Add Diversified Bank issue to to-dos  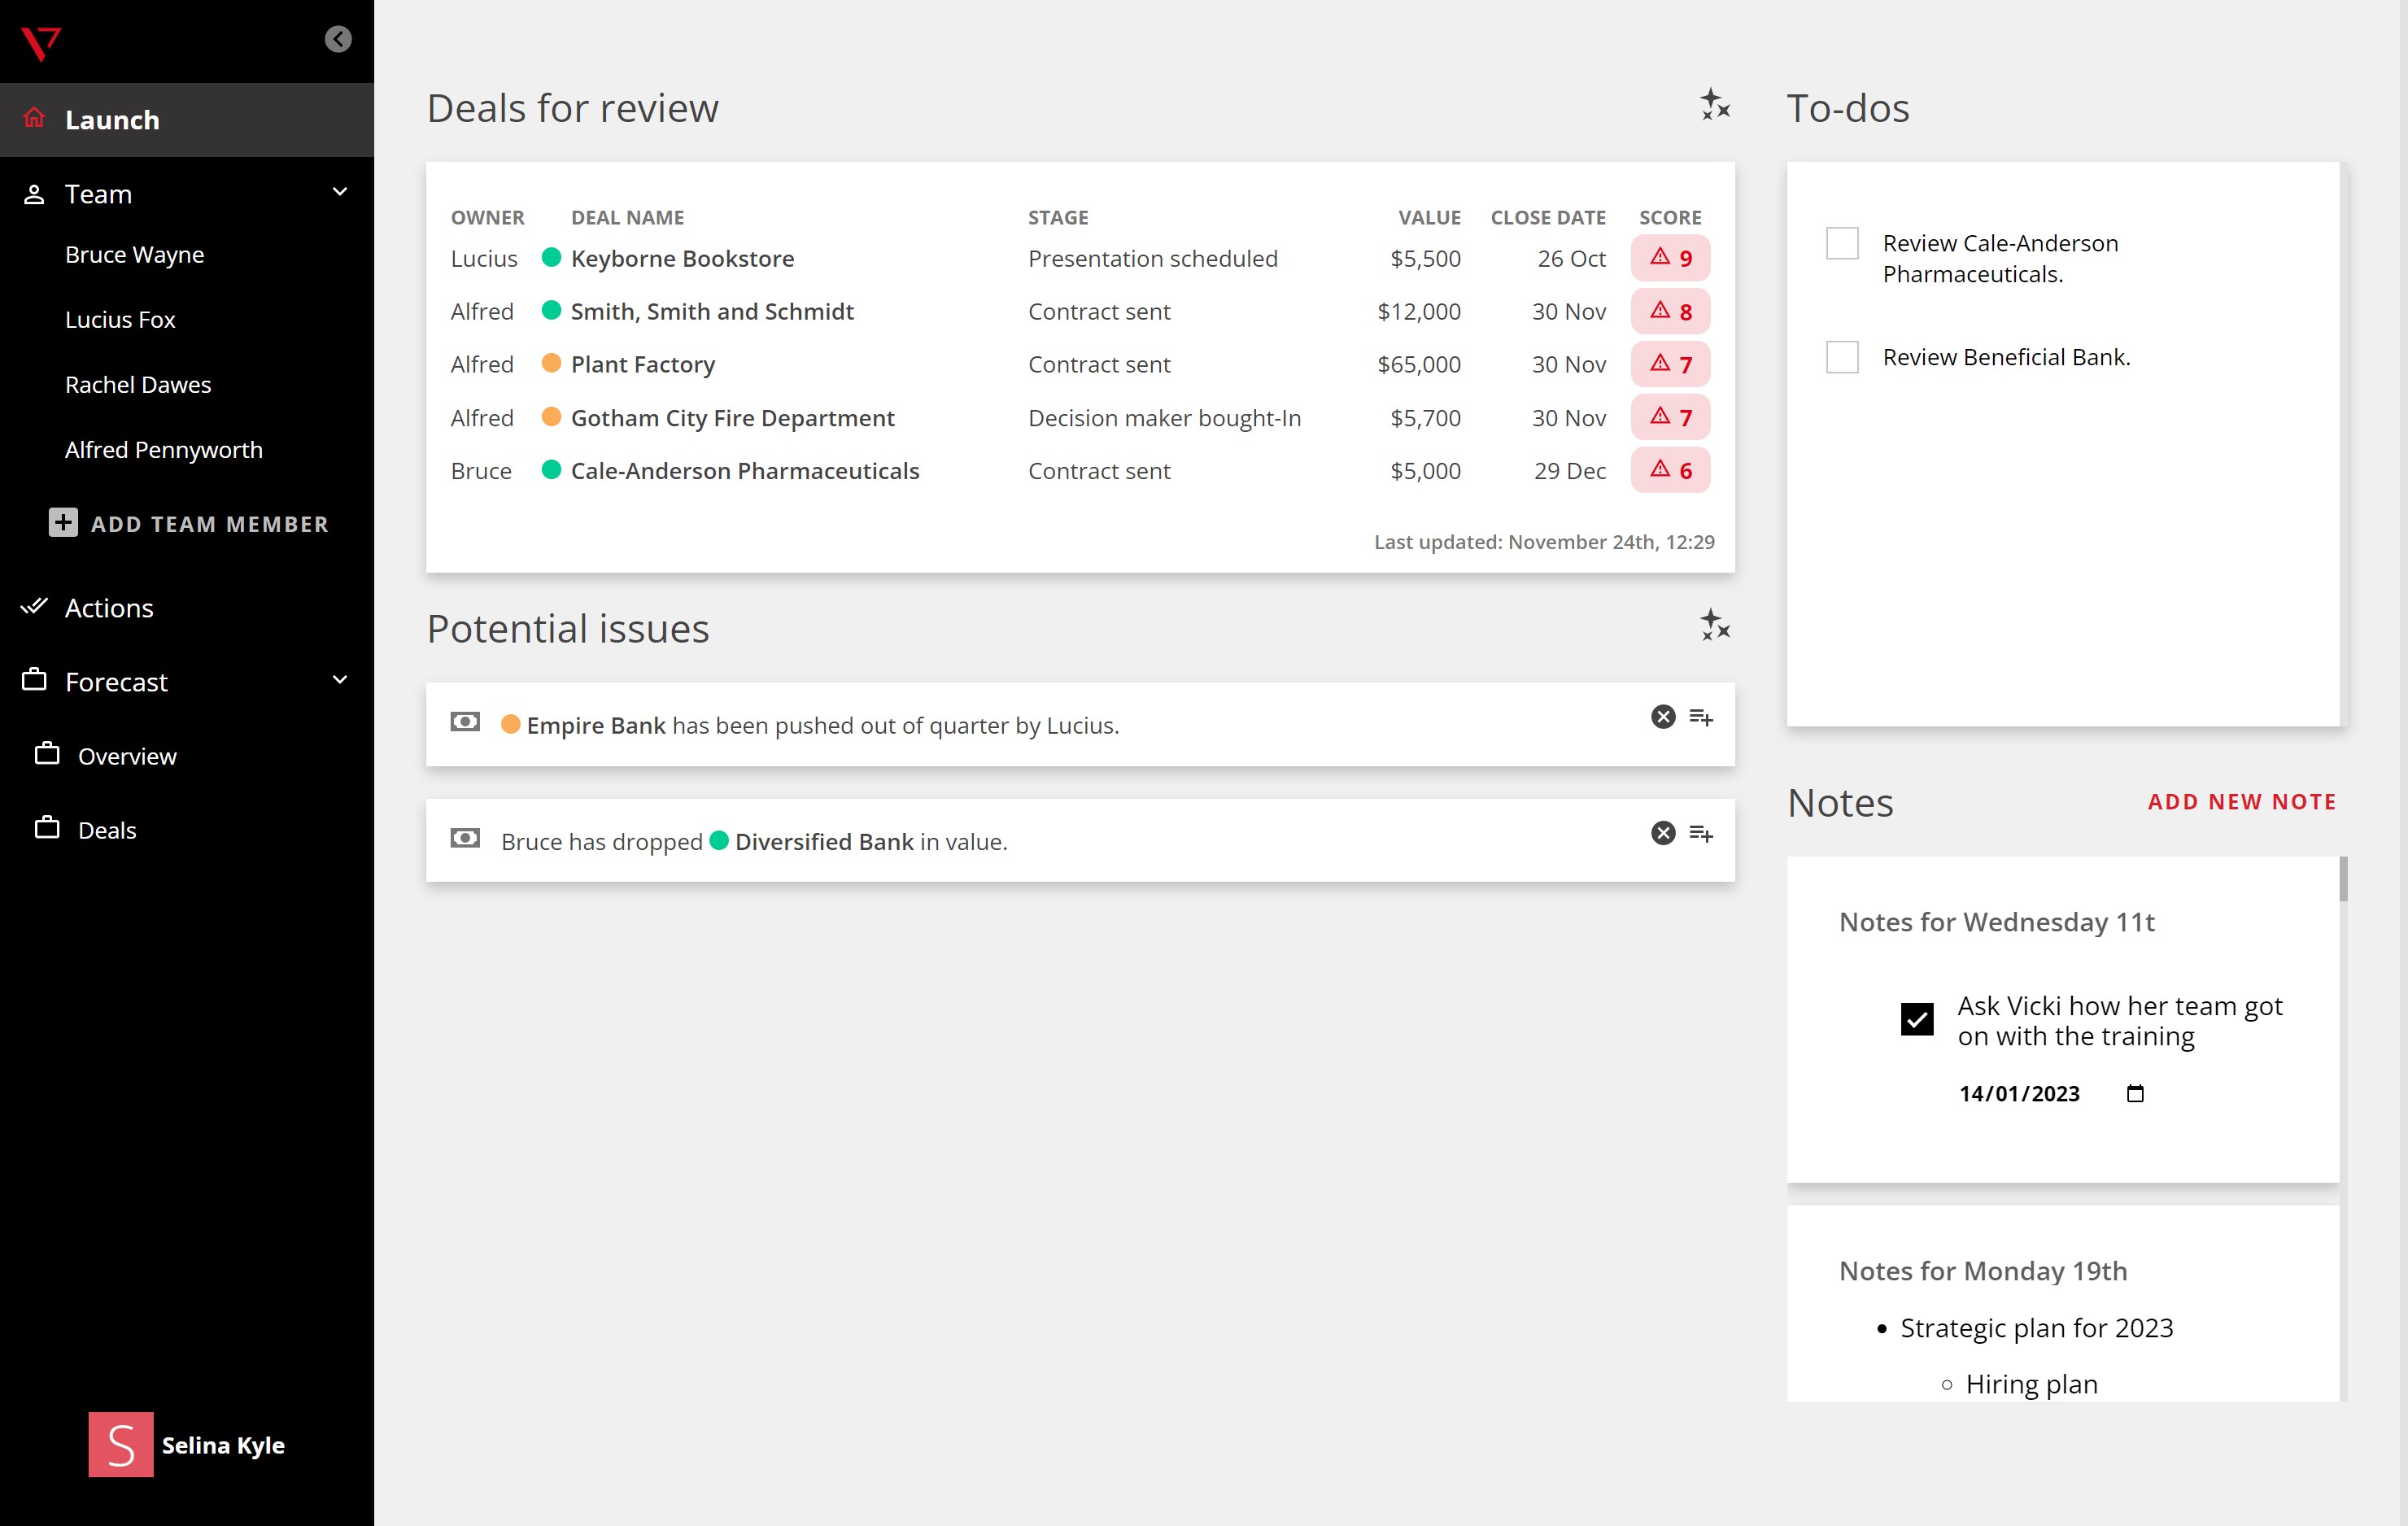[1701, 833]
